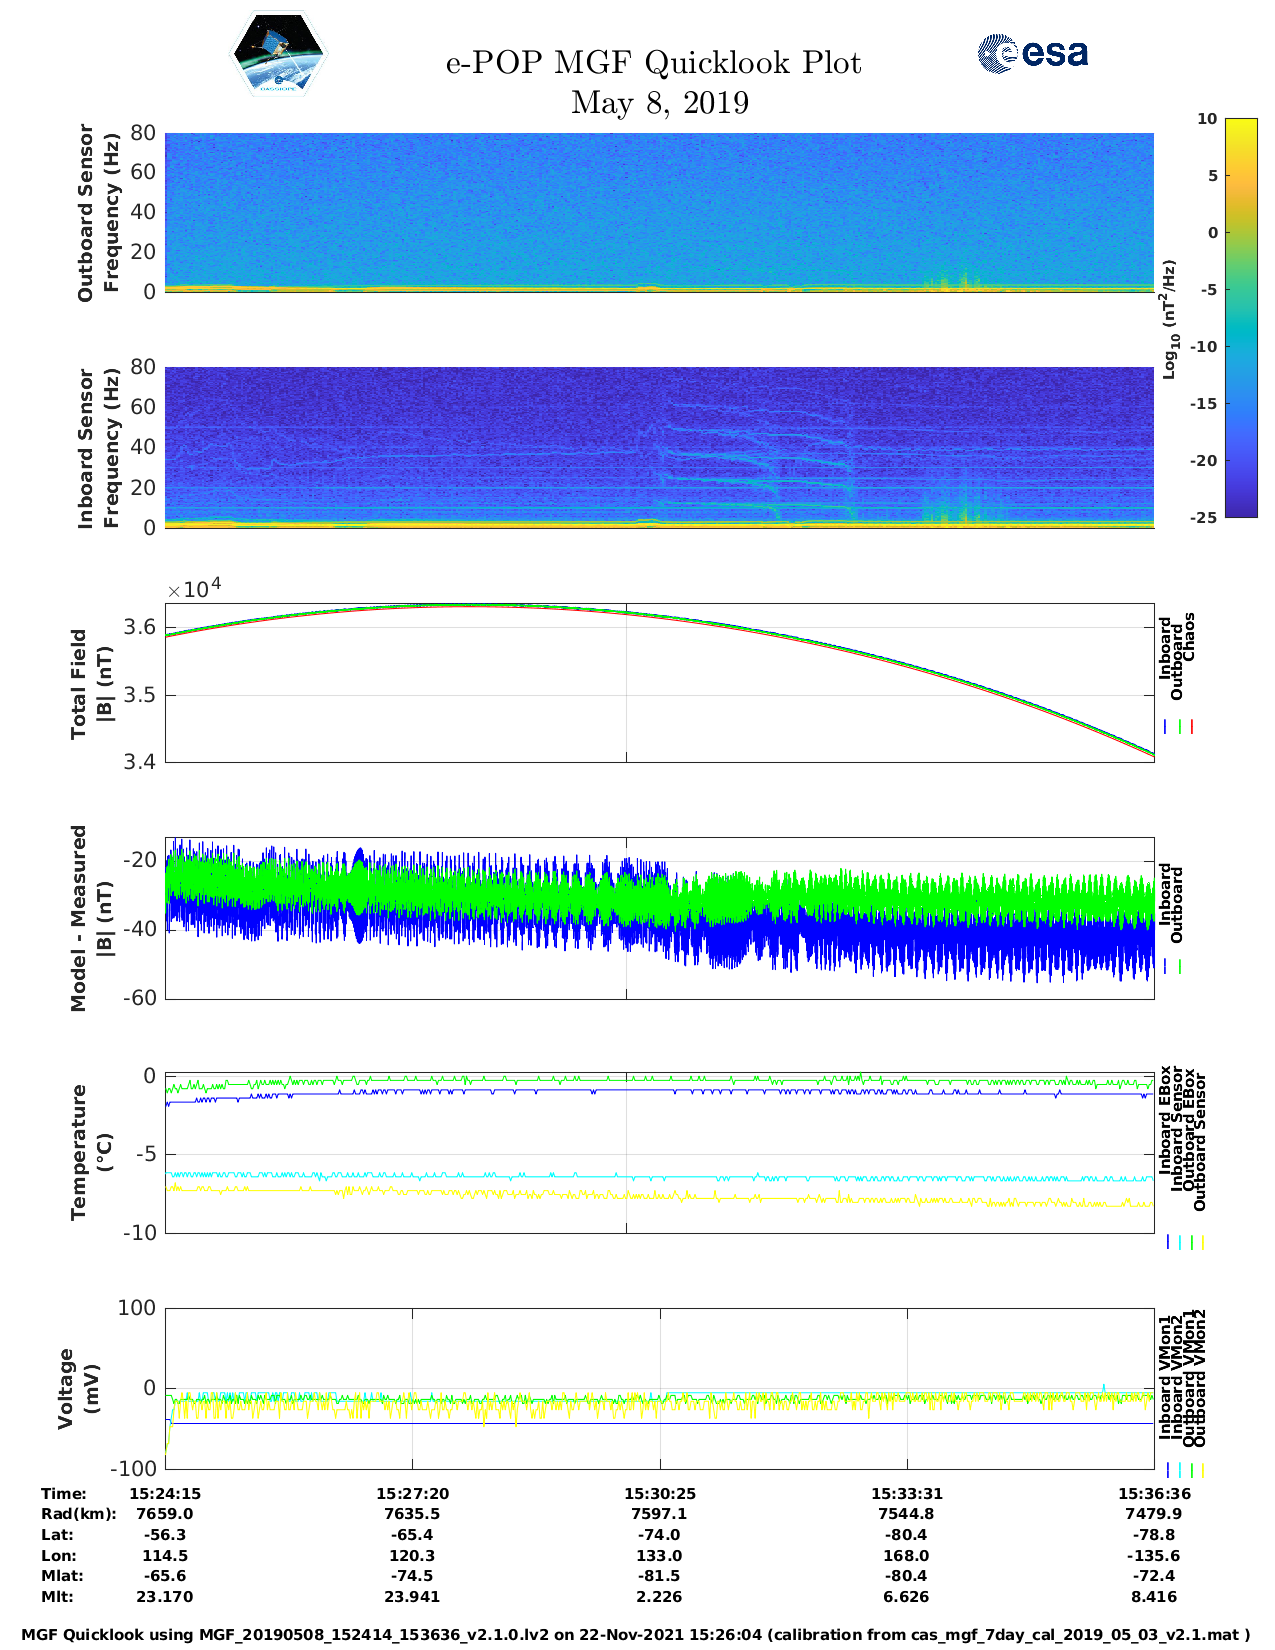
Task: Click the 15:24:15 start time label
Action: point(165,1493)
